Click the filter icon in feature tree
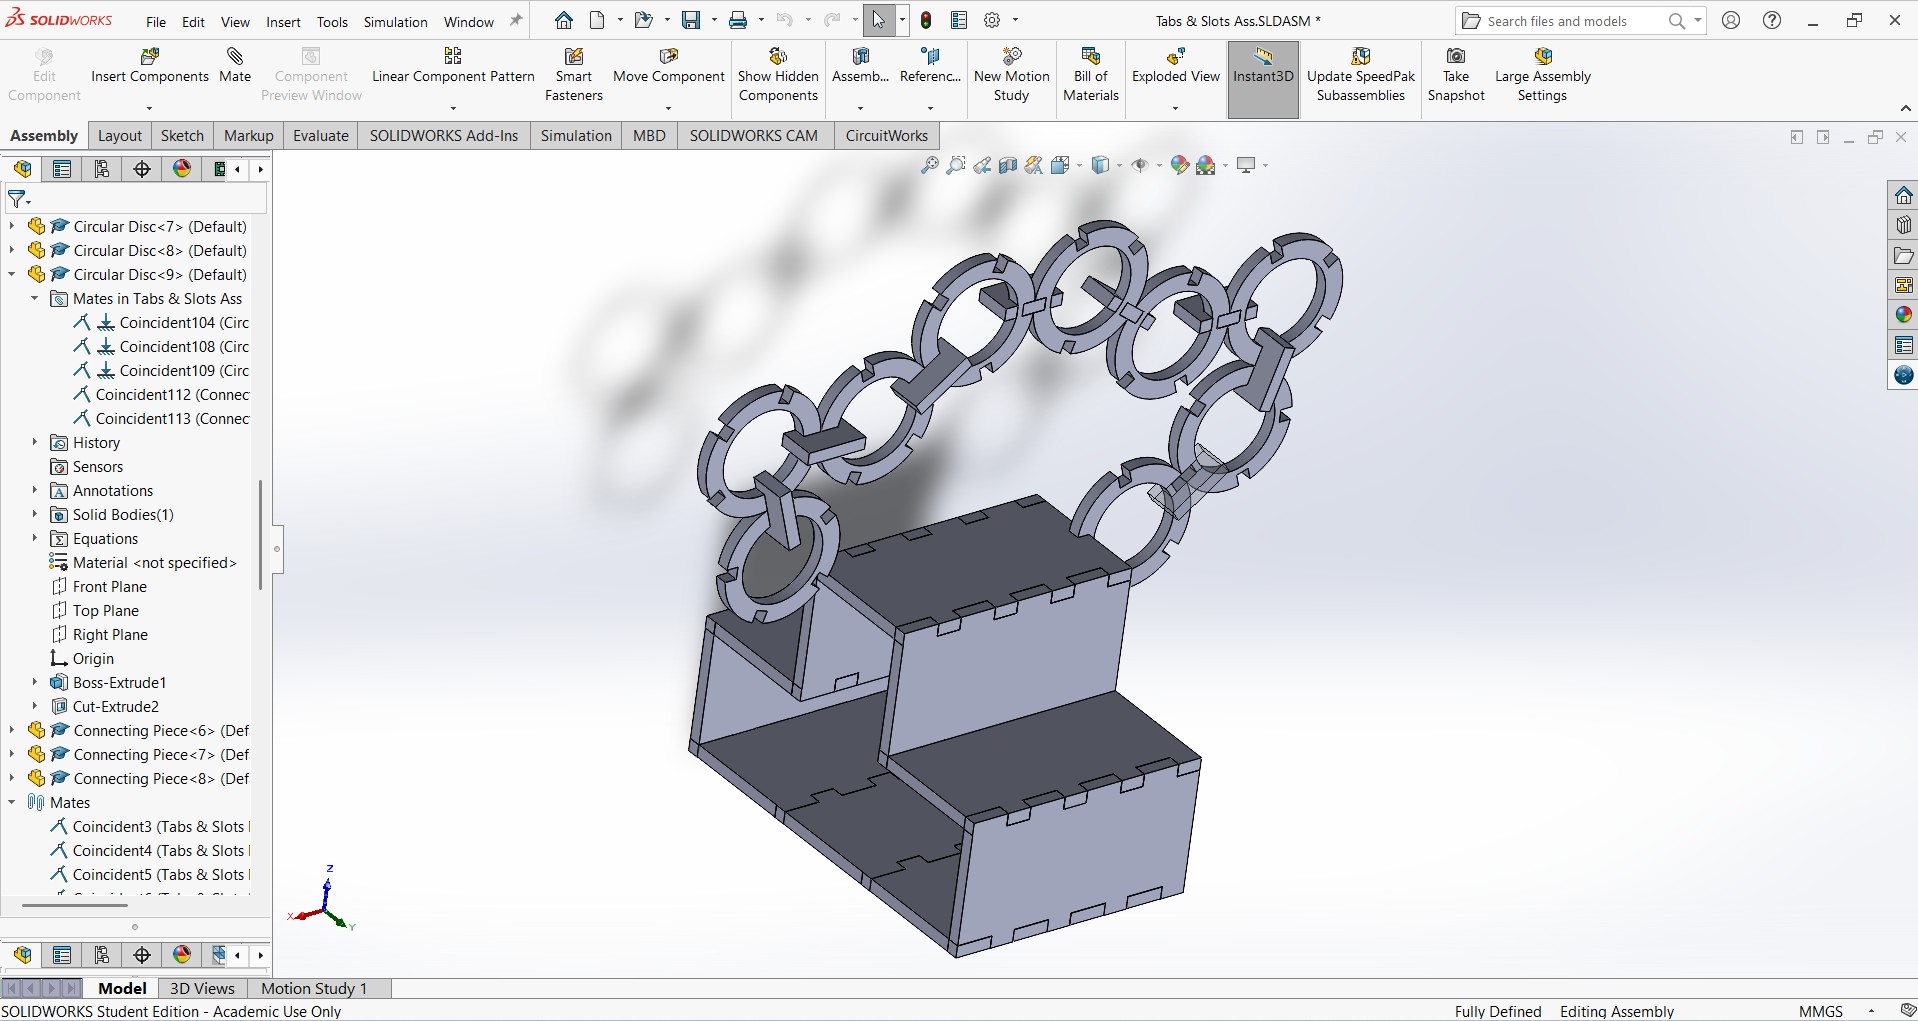Image resolution: width=1918 pixels, height=1021 pixels. click(19, 199)
